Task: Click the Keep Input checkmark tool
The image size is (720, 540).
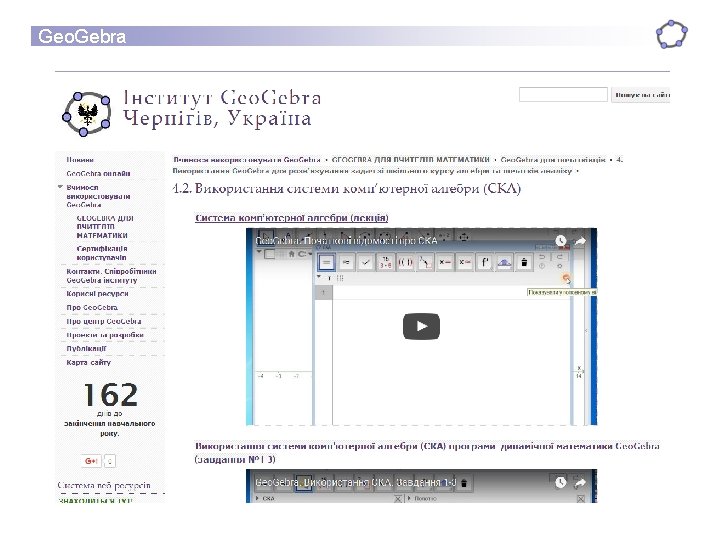Action: pos(366,262)
